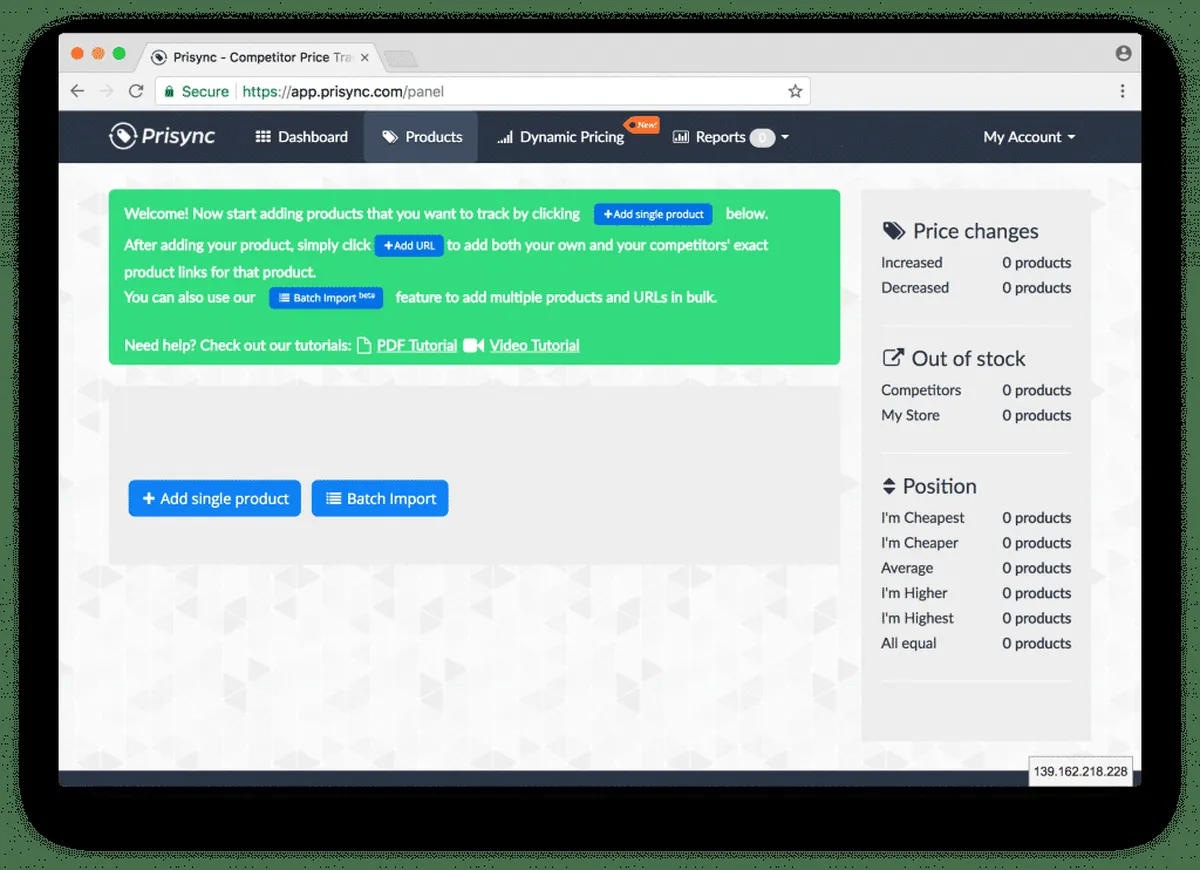Reload the page
Image resolution: width=1200 pixels, height=870 pixels.
pyautogui.click(x=136, y=91)
